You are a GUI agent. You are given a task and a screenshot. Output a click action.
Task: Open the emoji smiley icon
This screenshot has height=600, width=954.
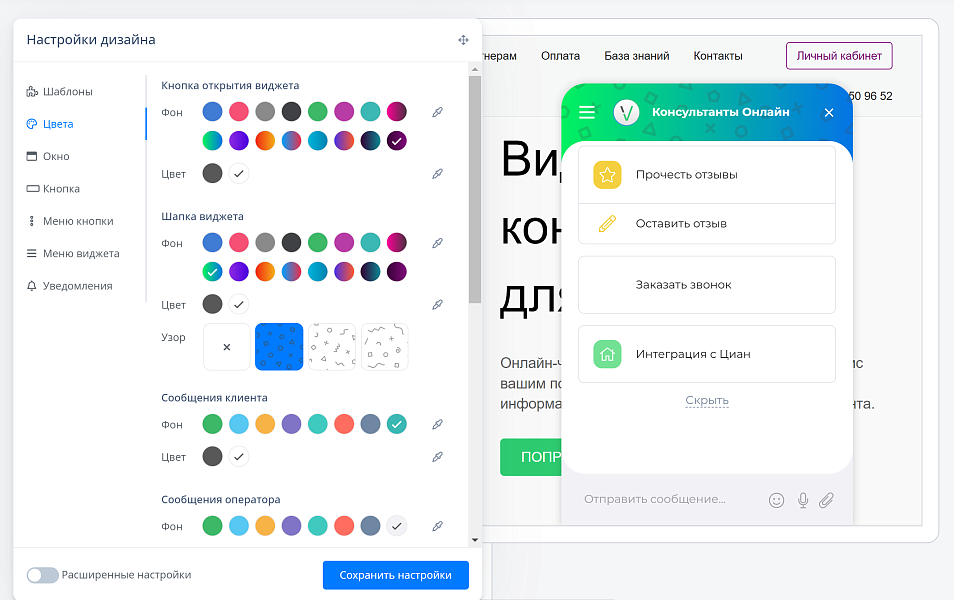pos(777,499)
